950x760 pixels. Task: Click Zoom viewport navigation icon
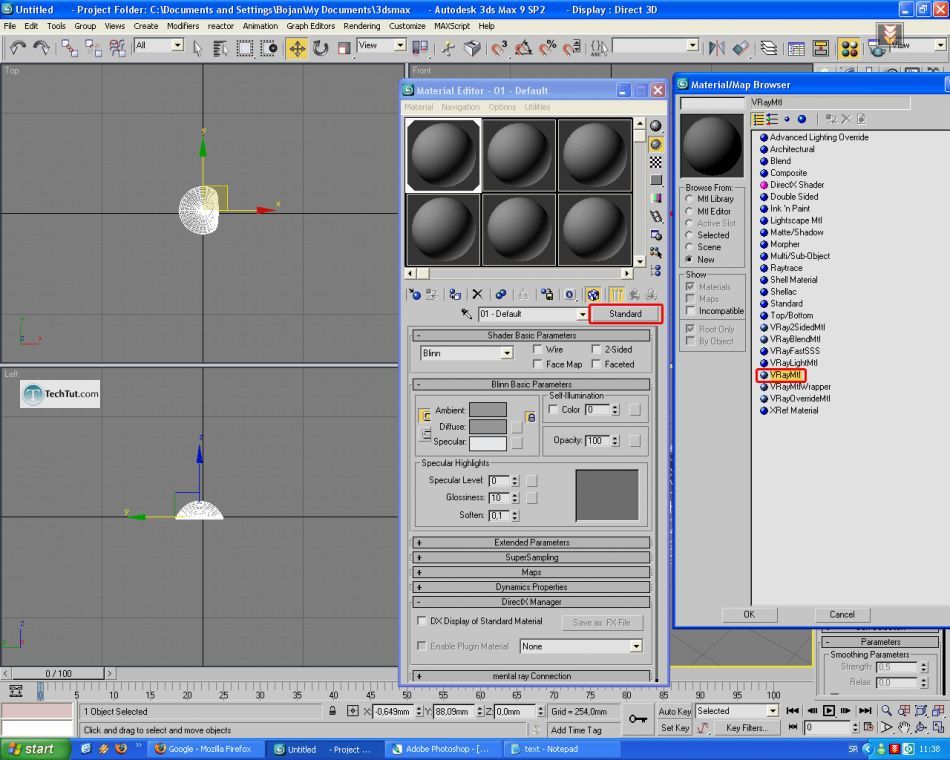(886, 710)
